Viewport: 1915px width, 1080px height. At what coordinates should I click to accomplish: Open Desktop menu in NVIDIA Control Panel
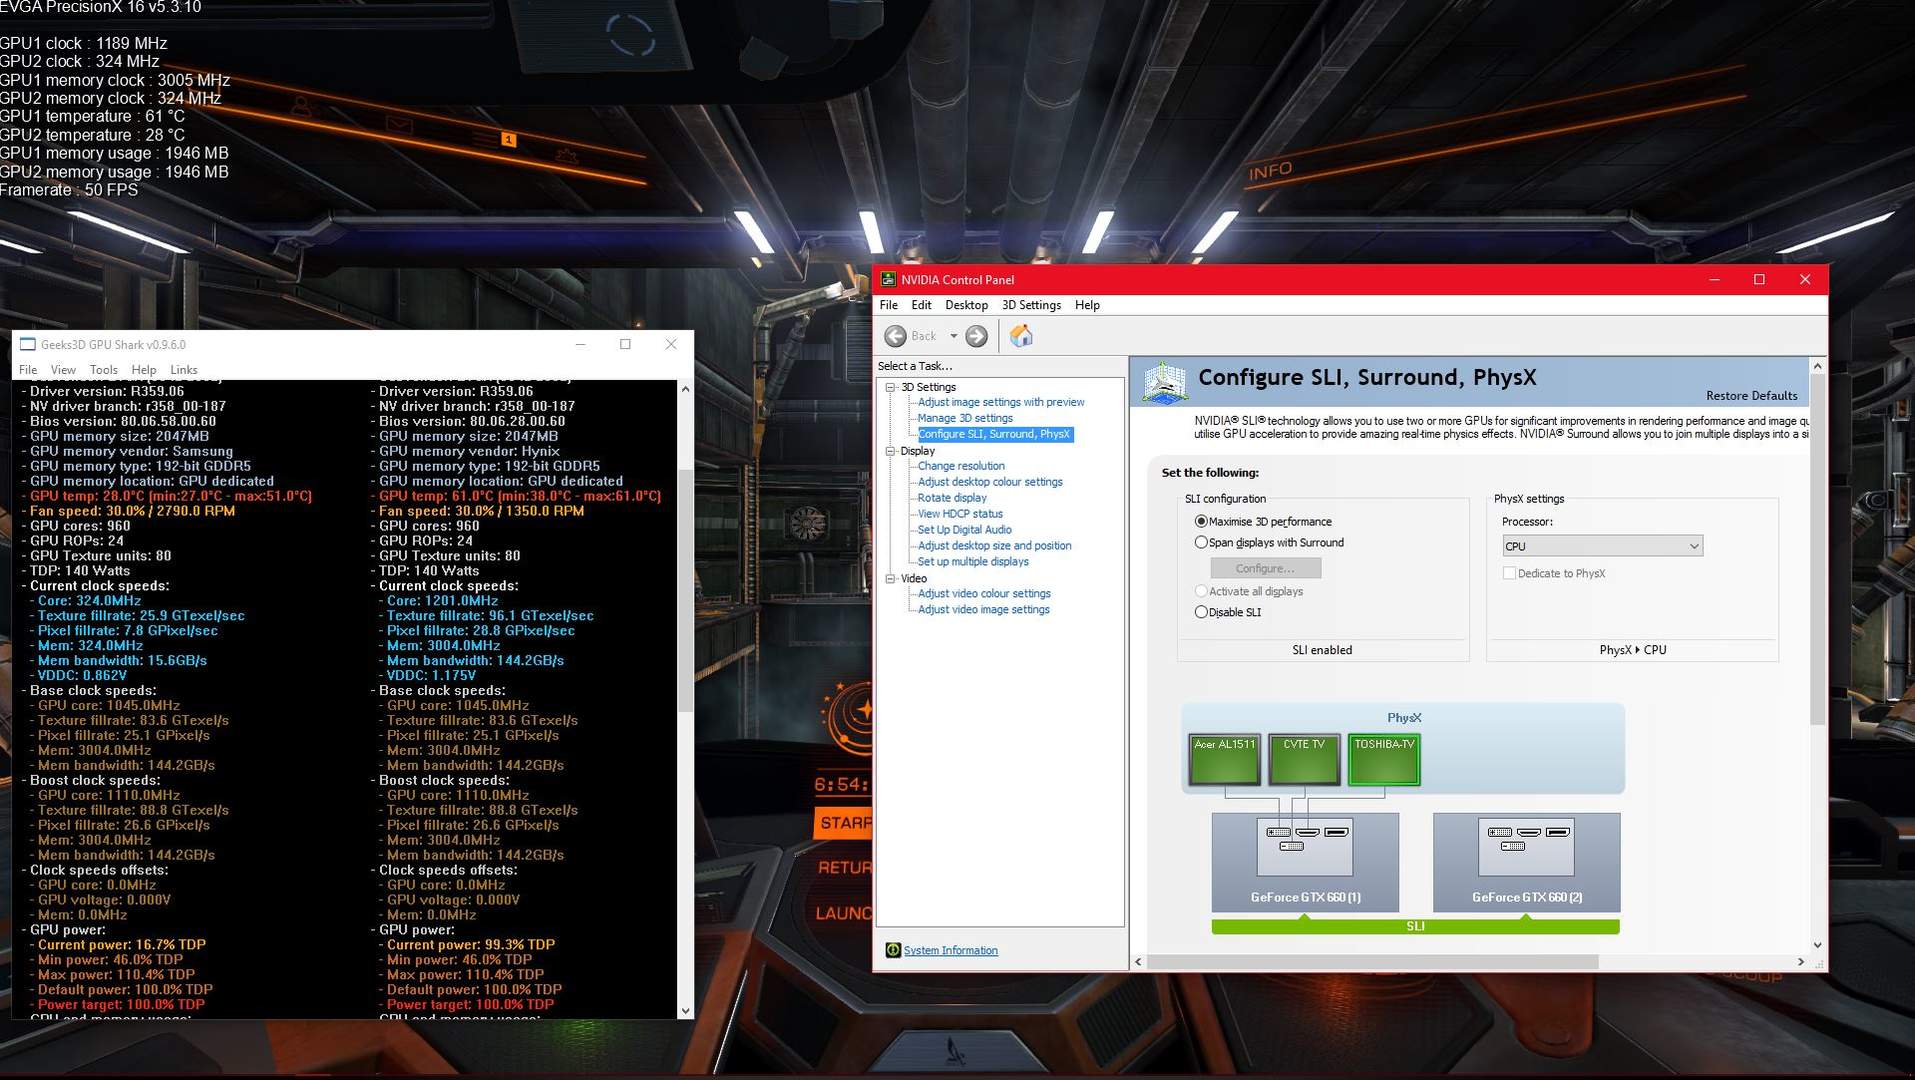tap(966, 305)
